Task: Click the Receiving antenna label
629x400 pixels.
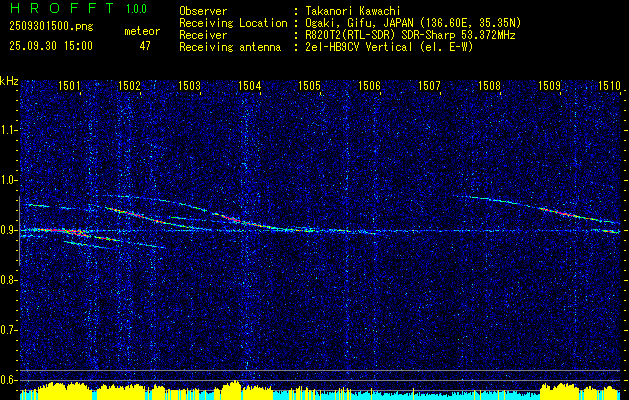Action: [230, 47]
